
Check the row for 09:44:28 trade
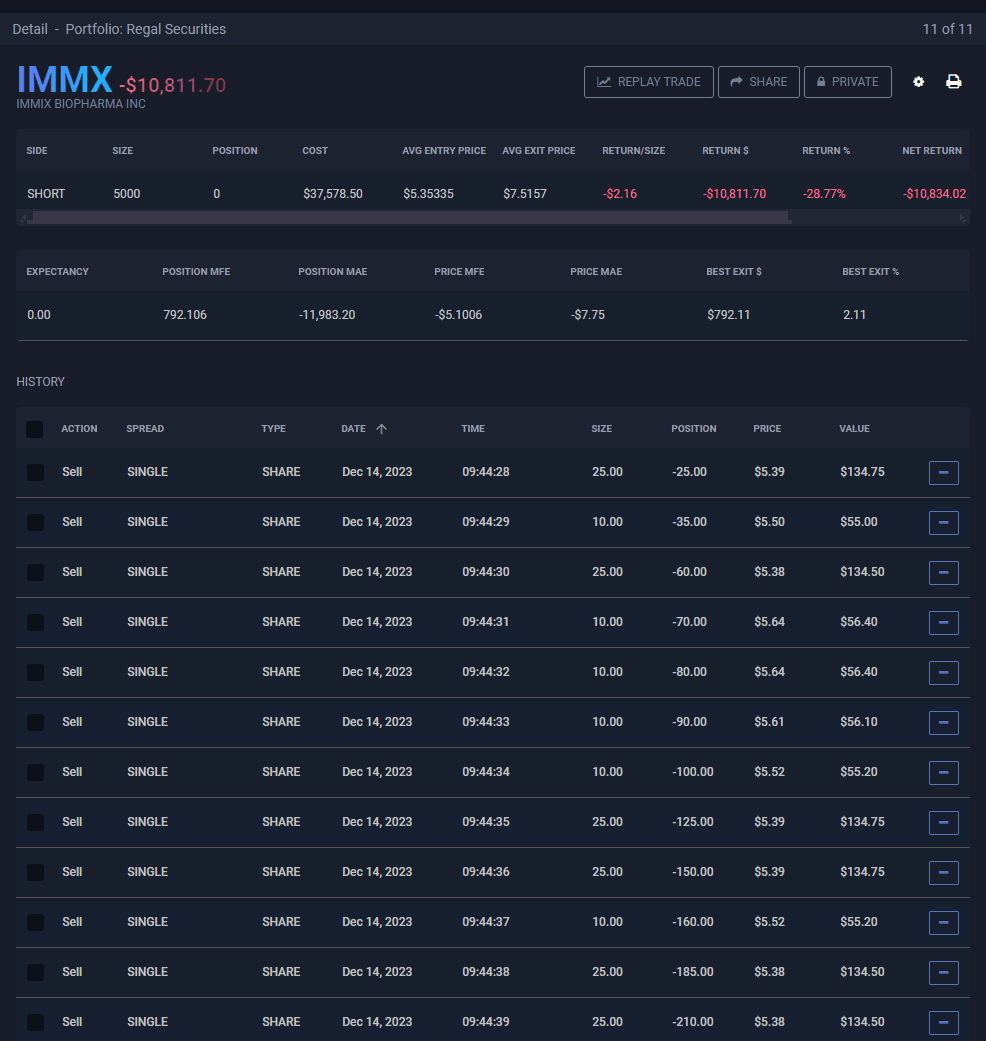tap(35, 472)
